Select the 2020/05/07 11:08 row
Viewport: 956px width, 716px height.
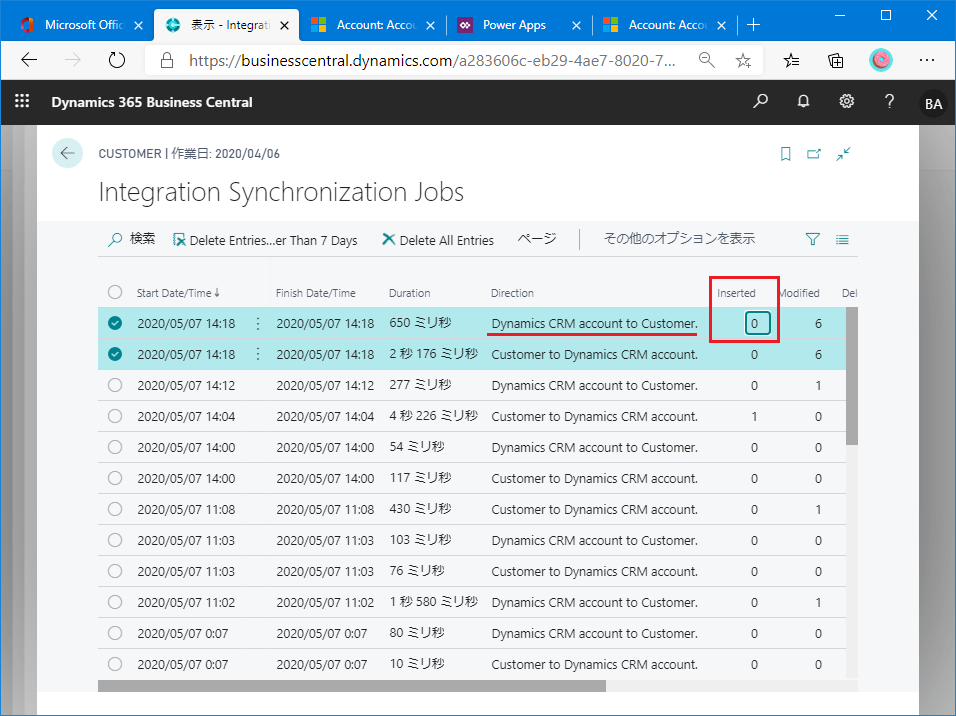coord(115,509)
